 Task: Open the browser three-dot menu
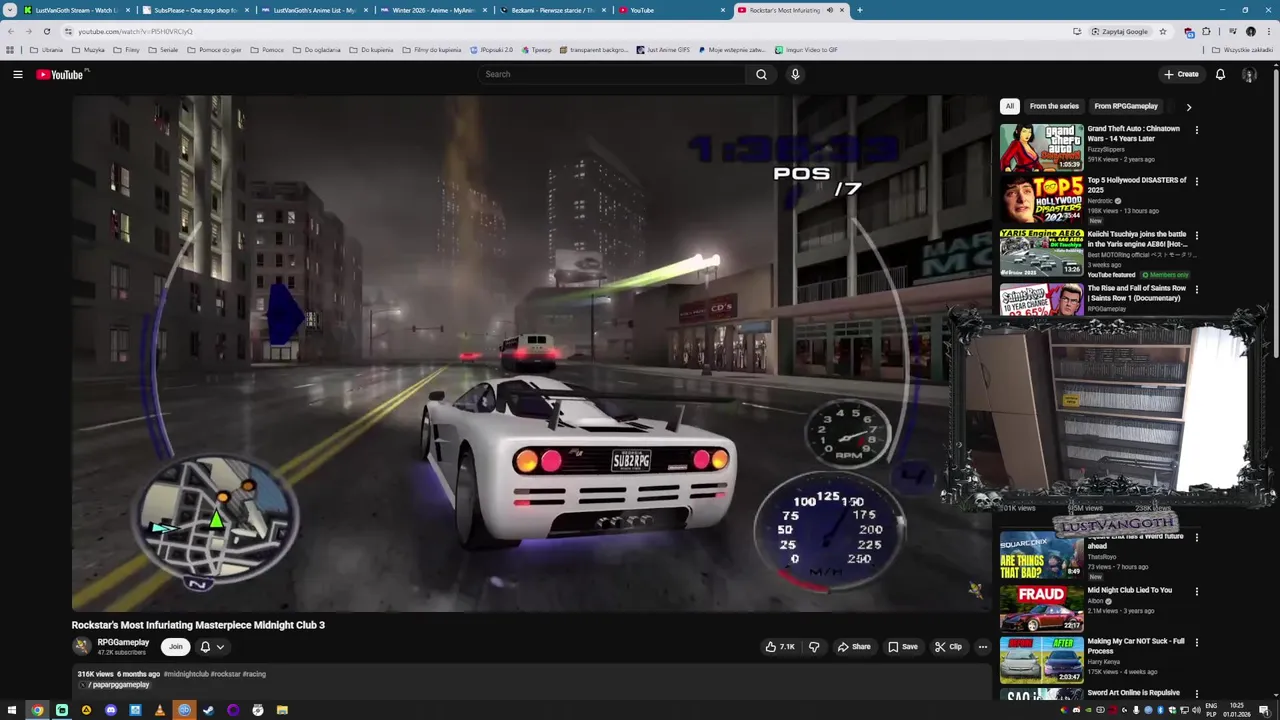[1270, 31]
